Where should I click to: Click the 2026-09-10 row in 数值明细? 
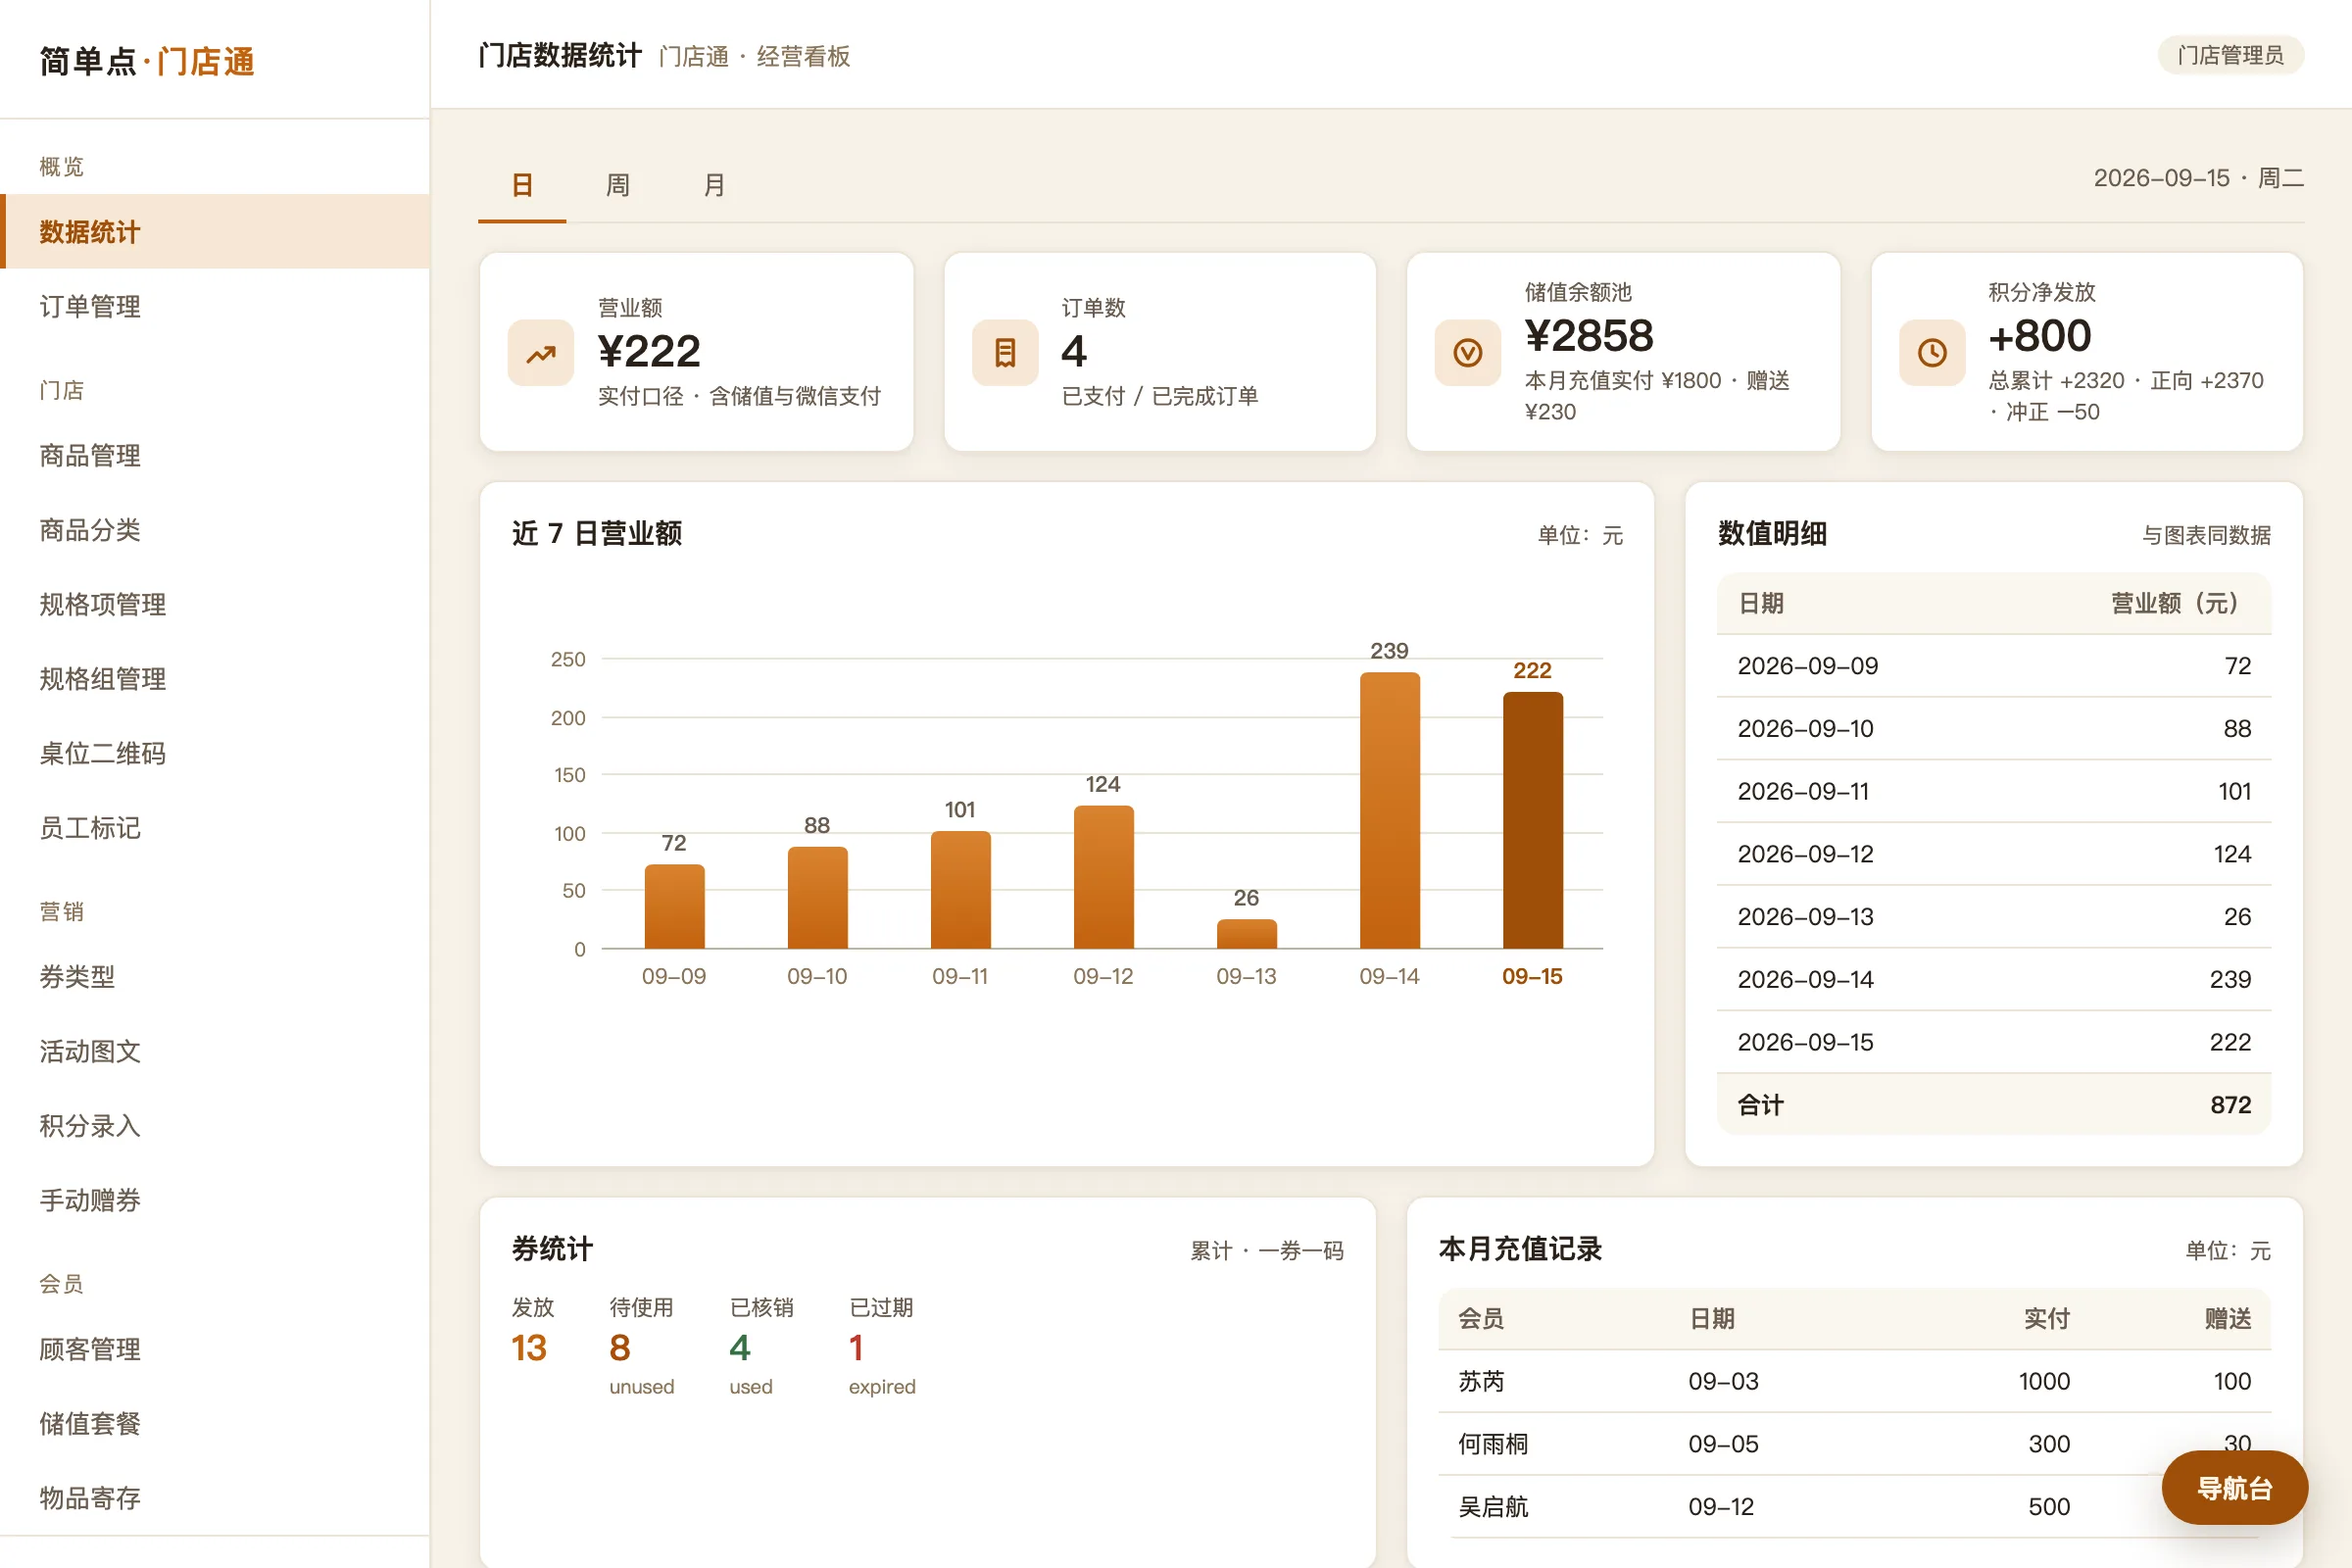point(1993,728)
